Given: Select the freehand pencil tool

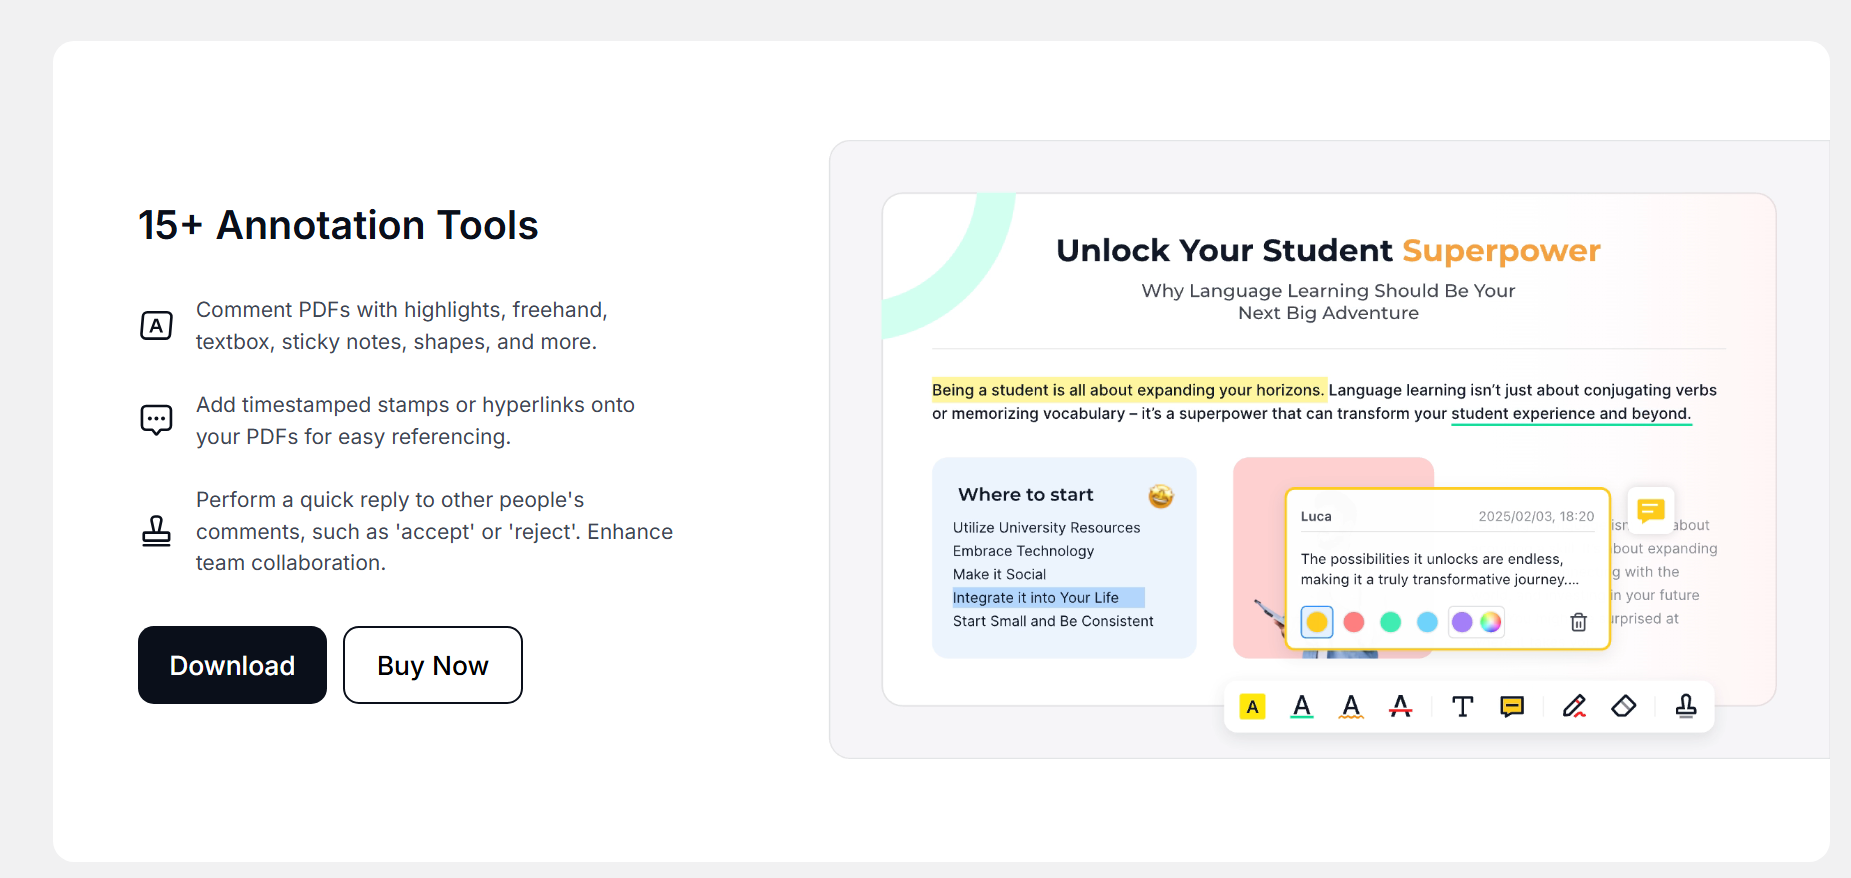Looking at the screenshot, I should [1574, 707].
